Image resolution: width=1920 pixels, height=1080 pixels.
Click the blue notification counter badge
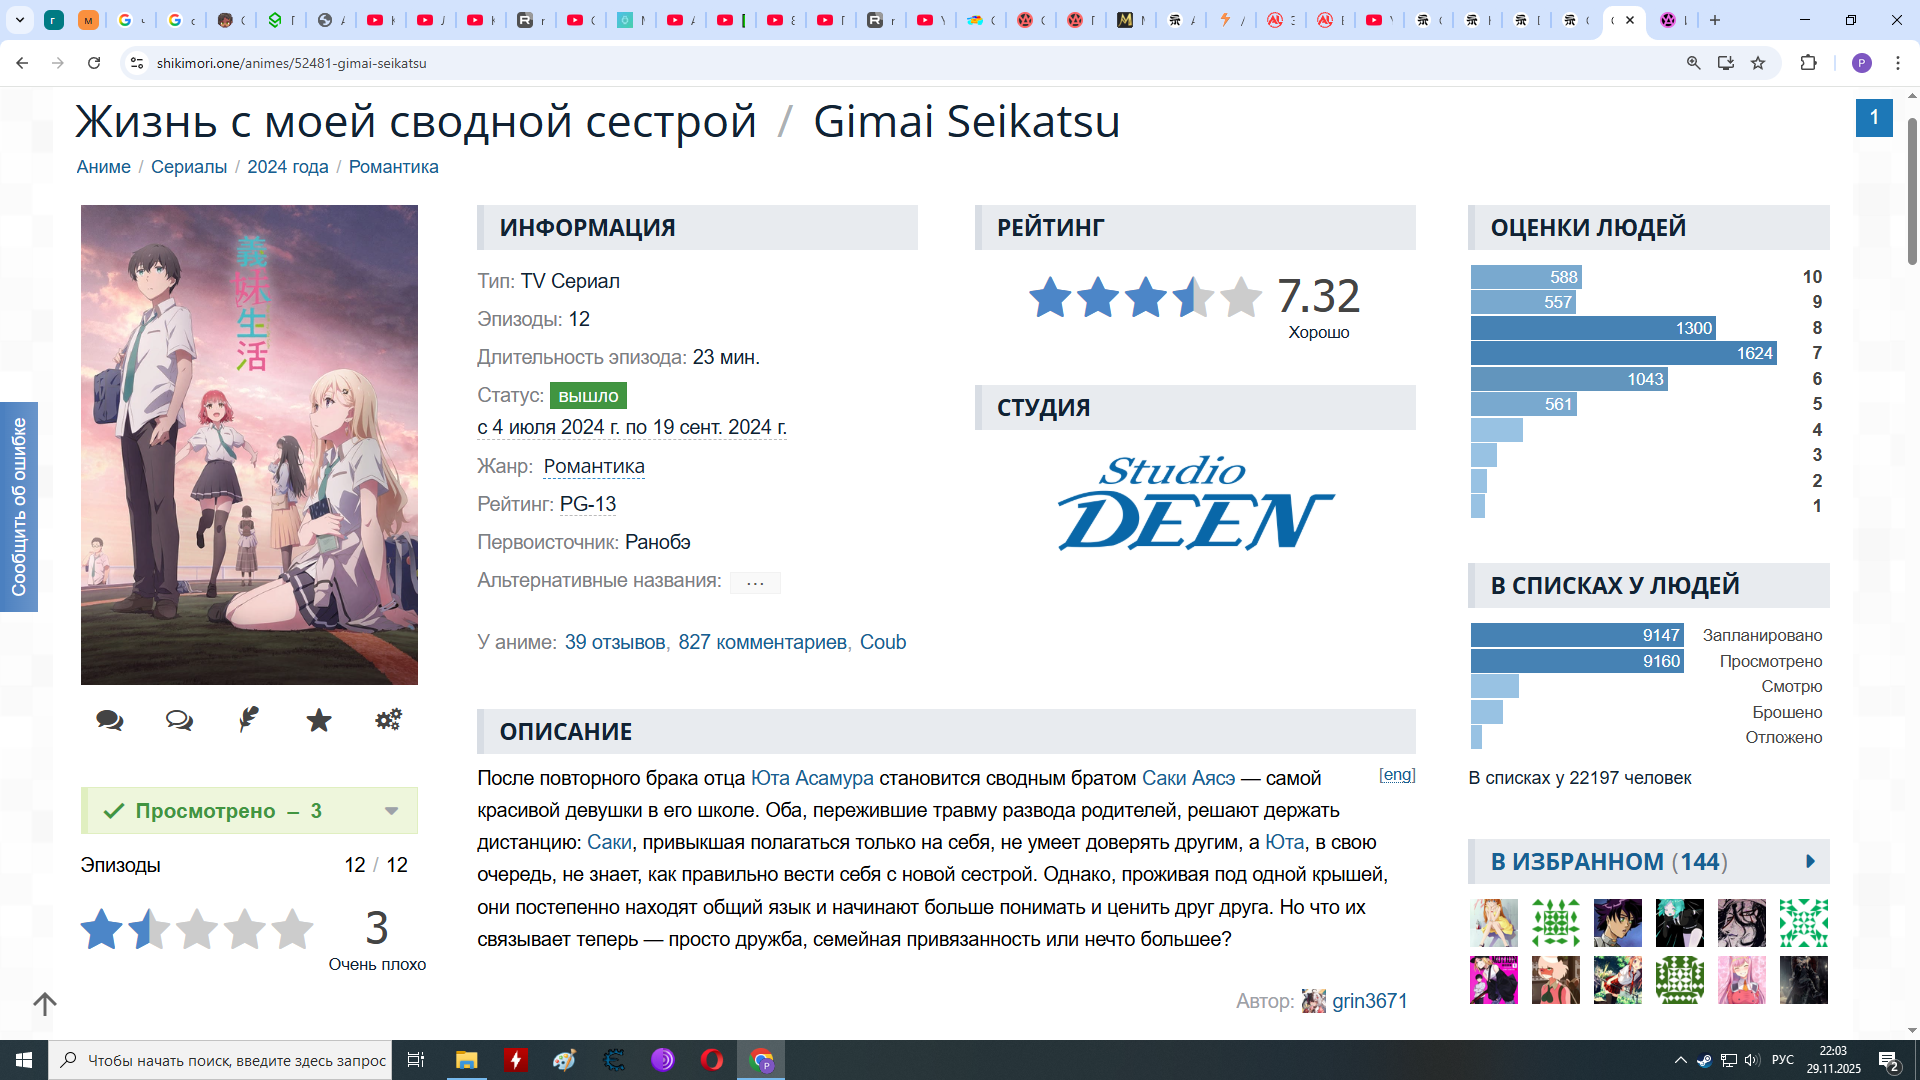click(x=1873, y=118)
